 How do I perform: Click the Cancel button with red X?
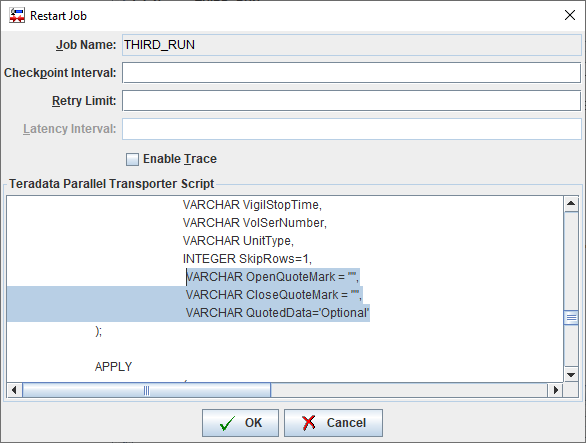pos(333,423)
